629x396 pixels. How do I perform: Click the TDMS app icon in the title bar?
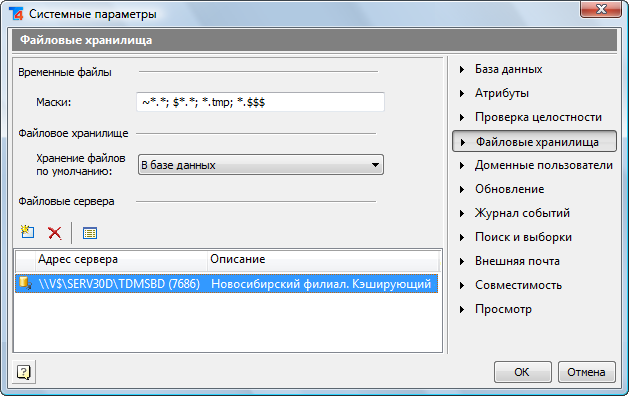pos(17,14)
